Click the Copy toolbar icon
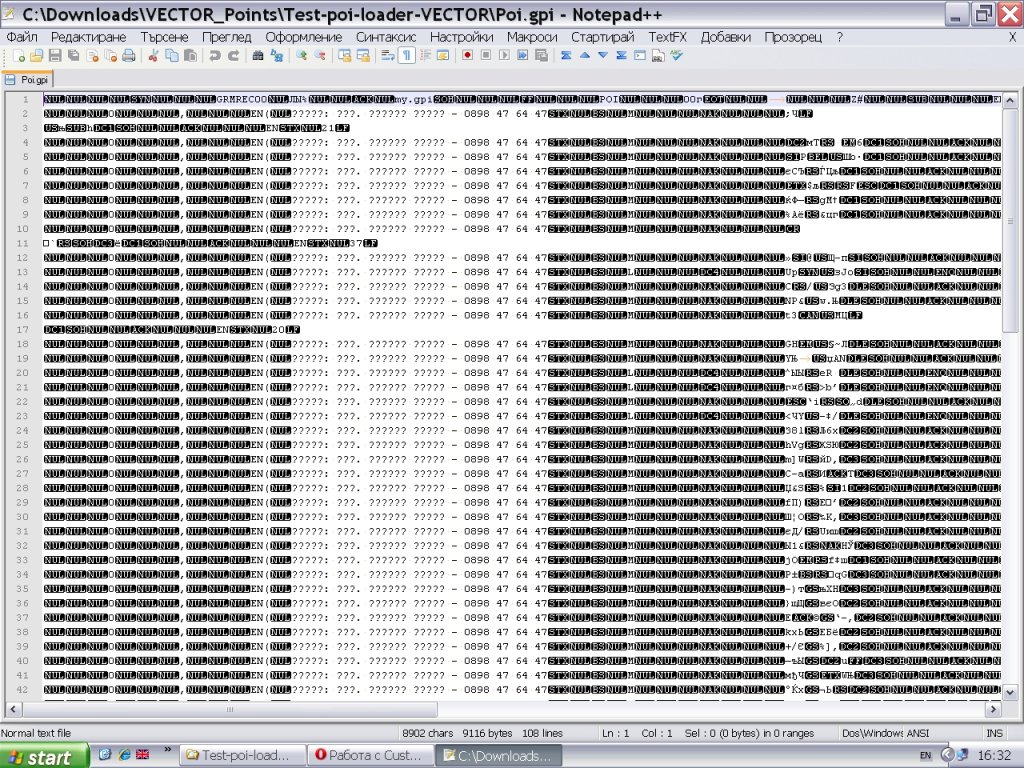 point(172,56)
